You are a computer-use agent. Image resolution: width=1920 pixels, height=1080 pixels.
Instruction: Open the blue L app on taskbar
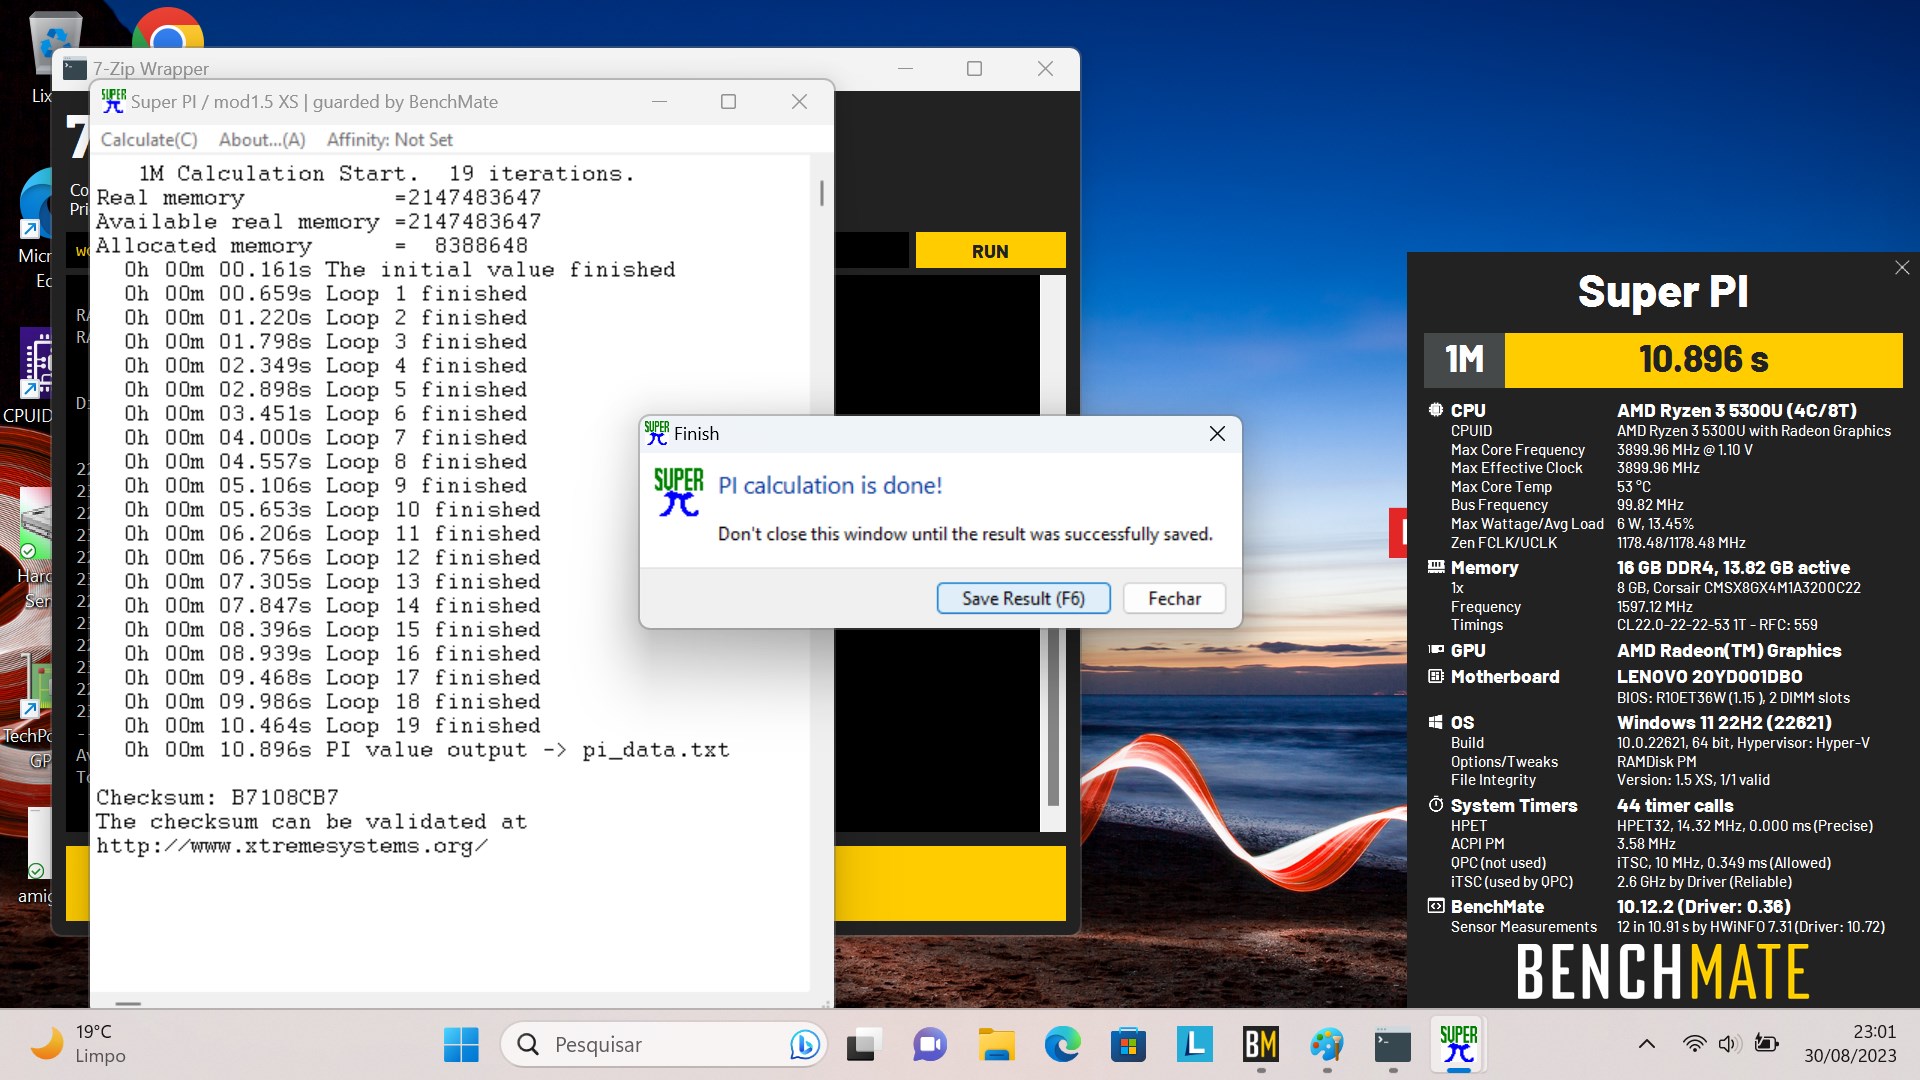1194,1045
